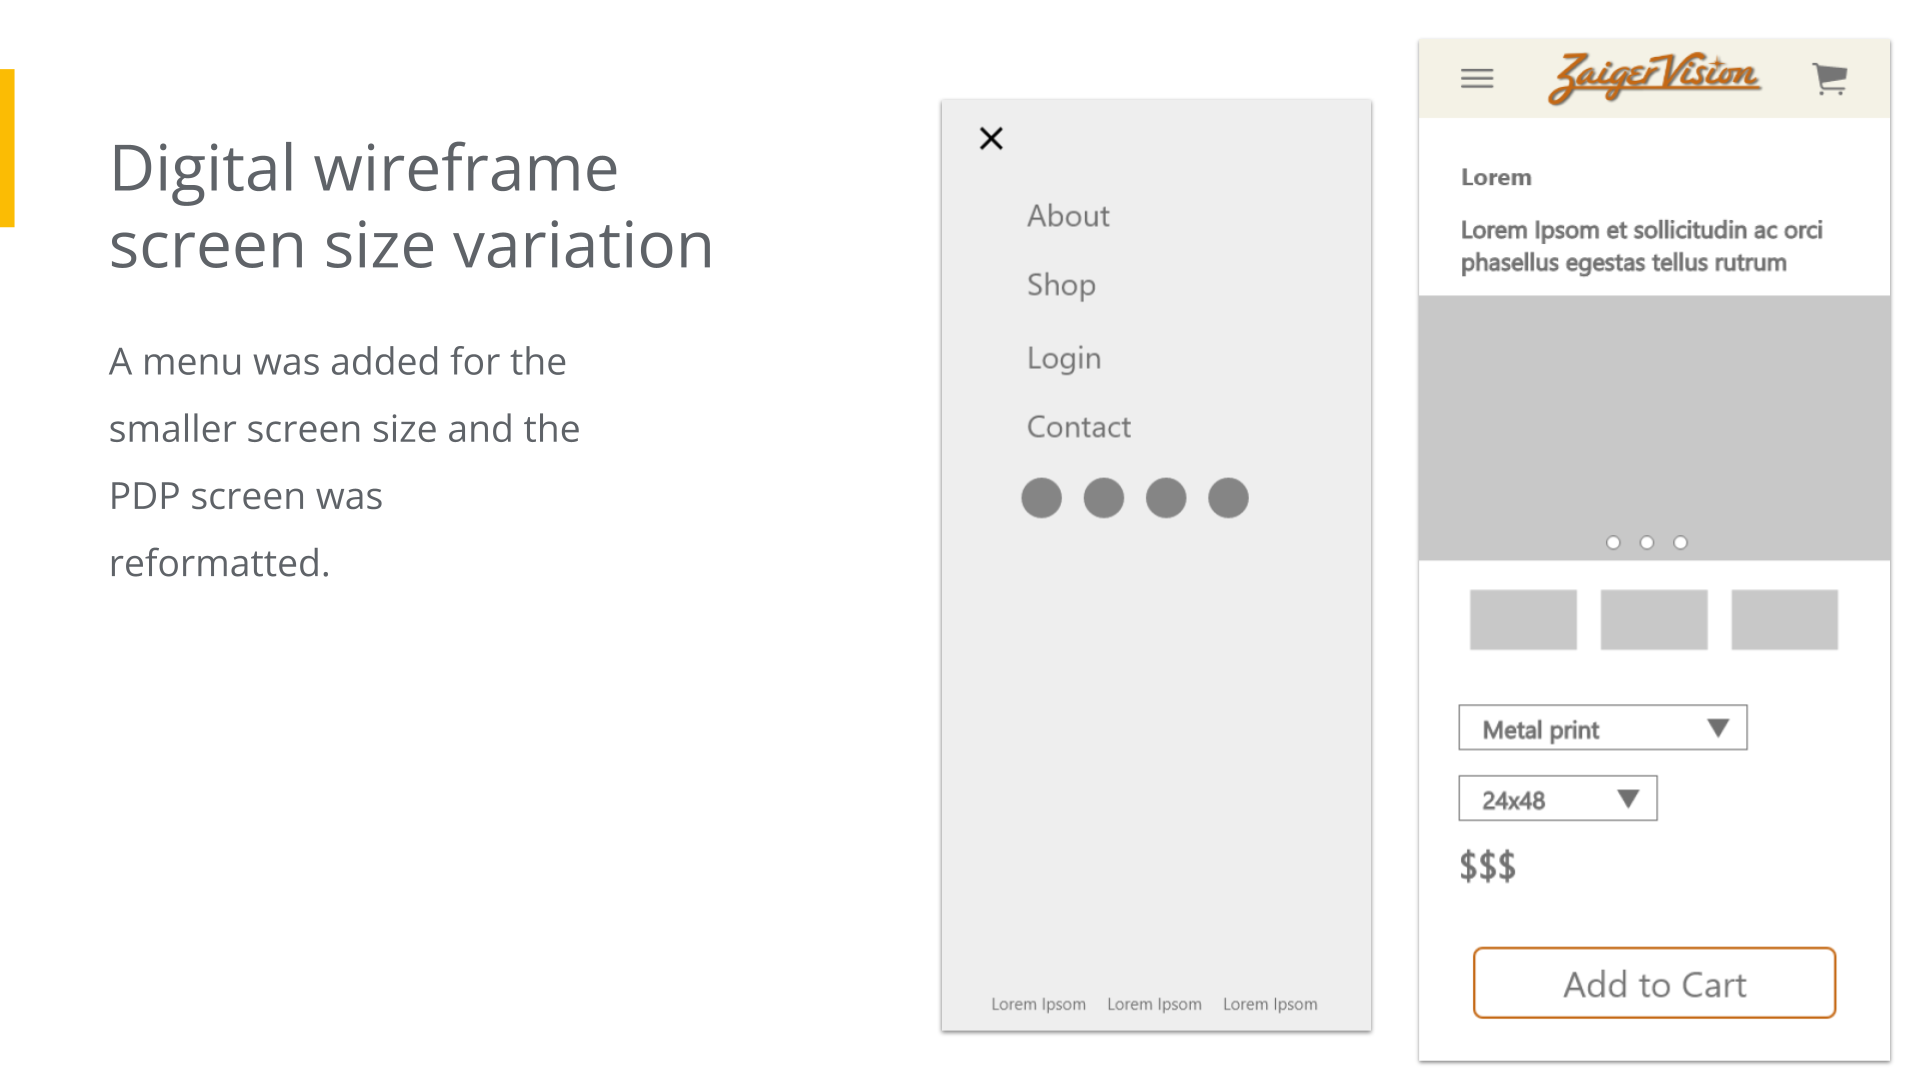Click the first Lorem Ipsum footer link
This screenshot has width=1920, height=1080.
1038,1004
